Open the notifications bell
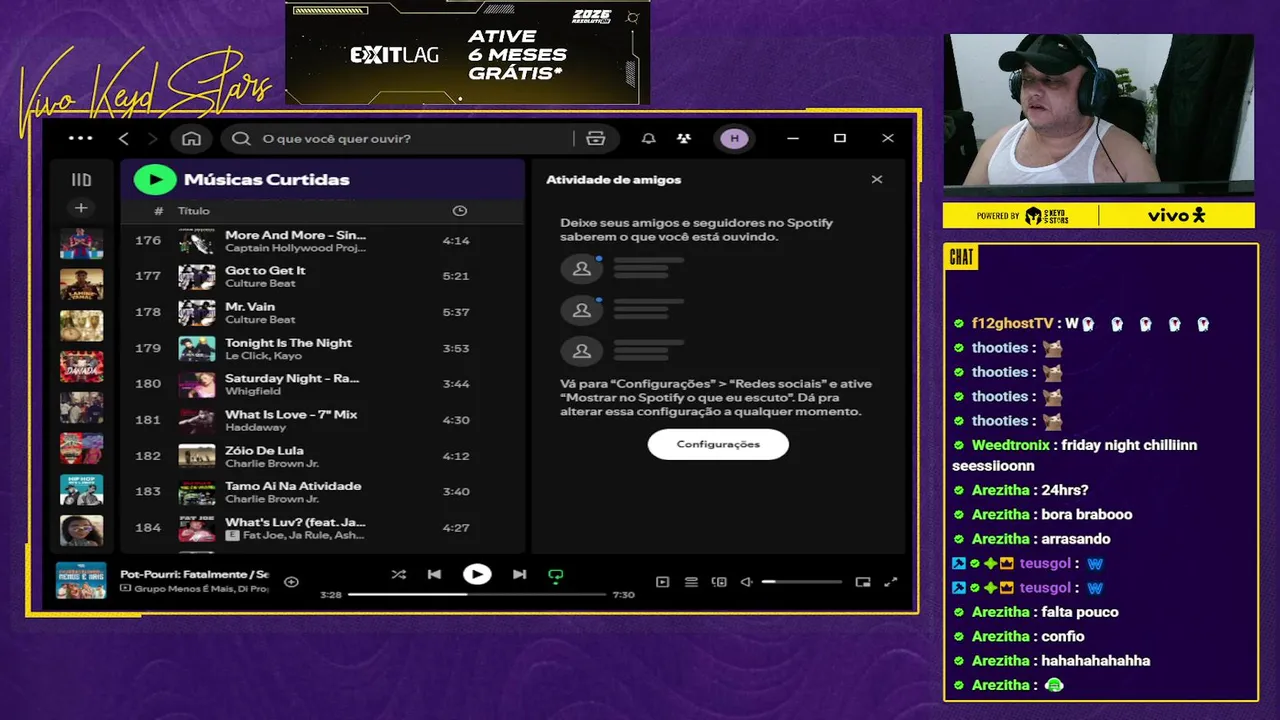This screenshot has height=720, width=1280. pos(649,138)
